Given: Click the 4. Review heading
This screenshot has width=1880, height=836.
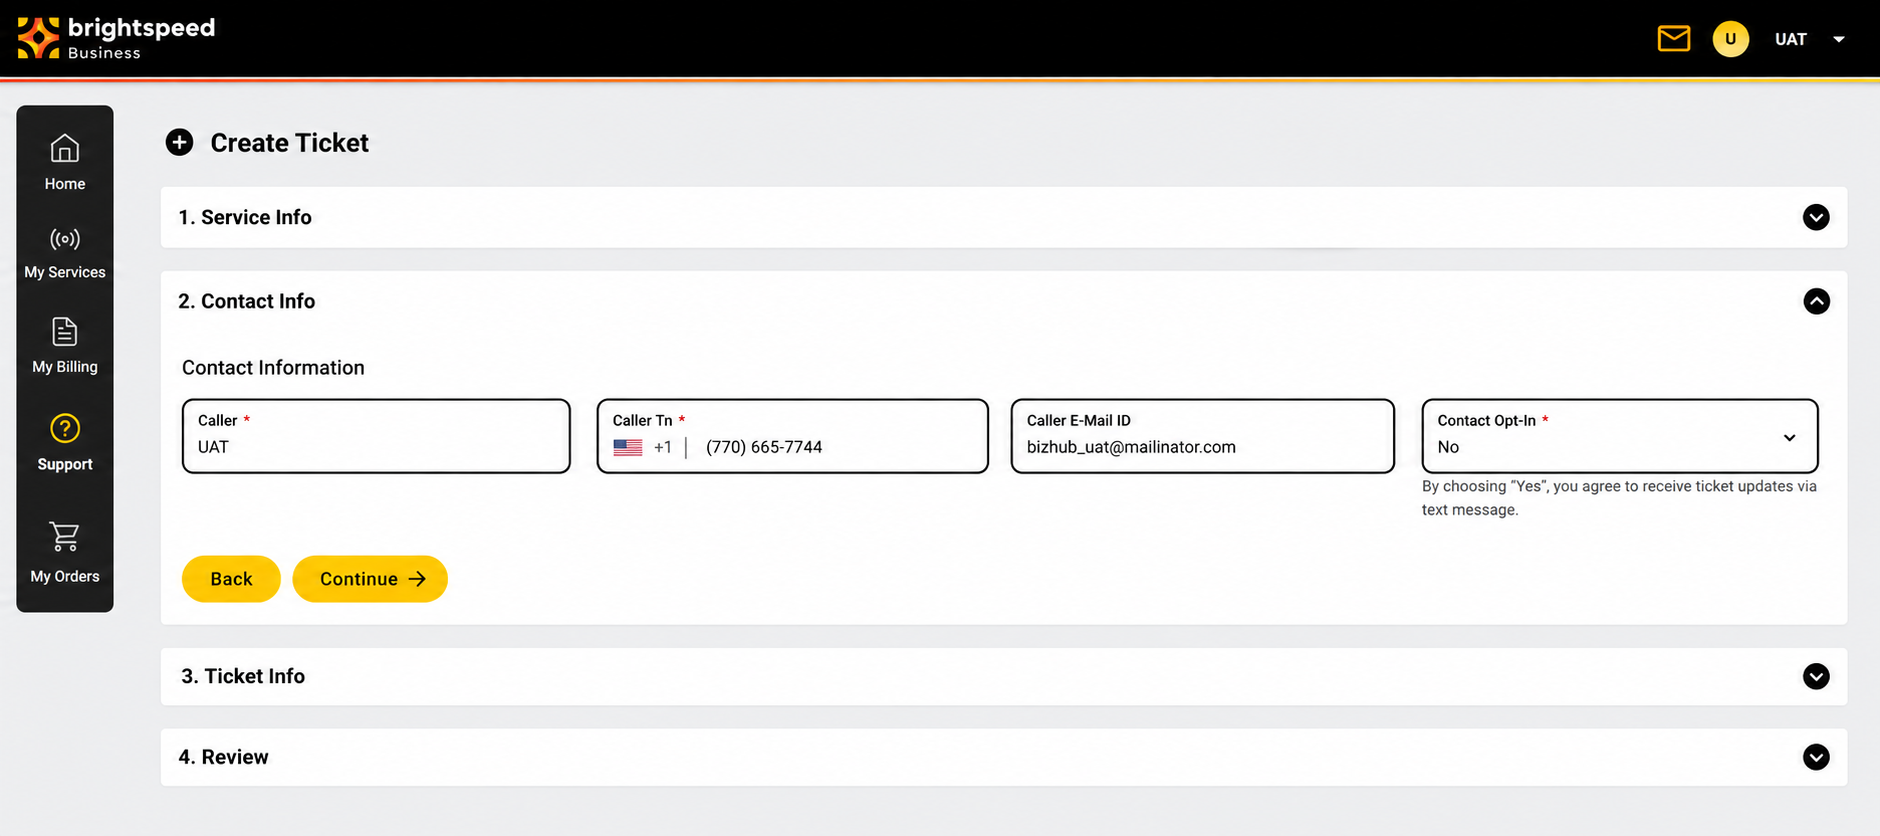Looking at the screenshot, I should [224, 757].
